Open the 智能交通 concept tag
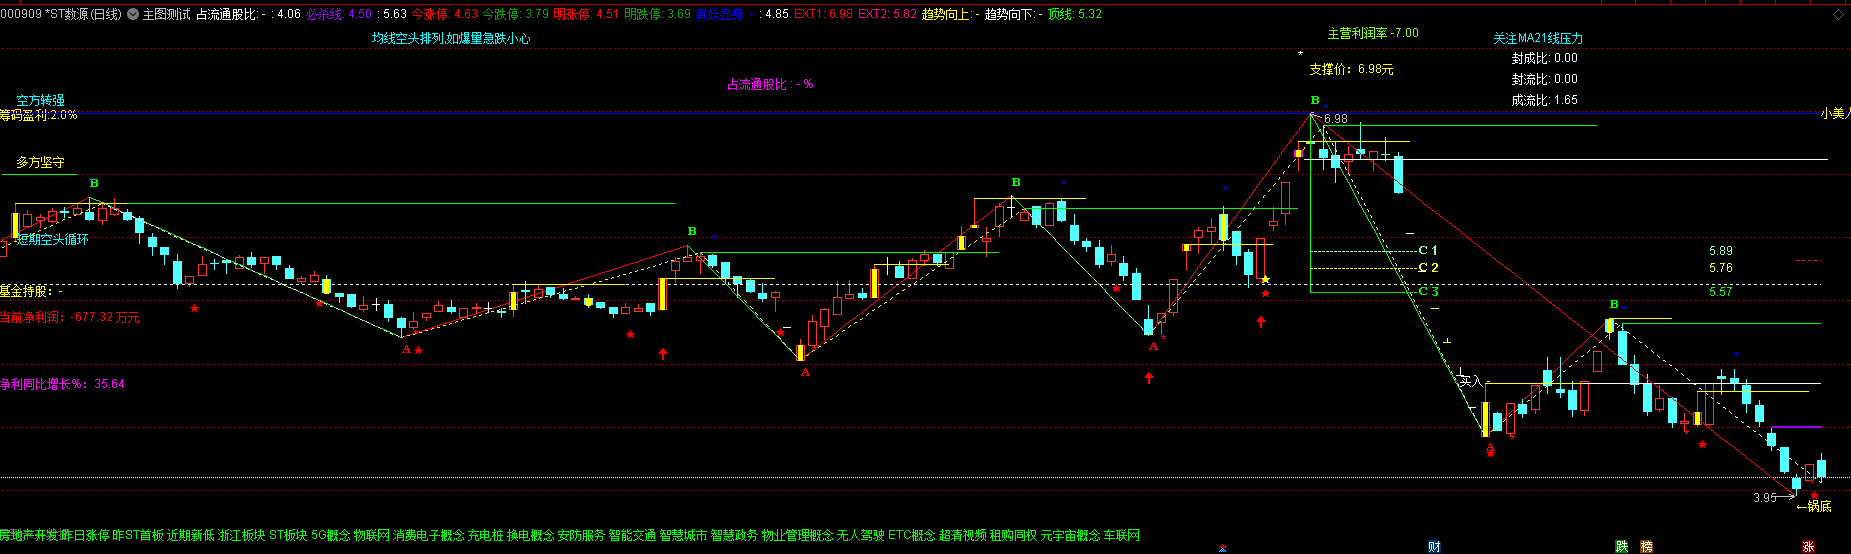This screenshot has width=1851, height=554. [x=633, y=535]
